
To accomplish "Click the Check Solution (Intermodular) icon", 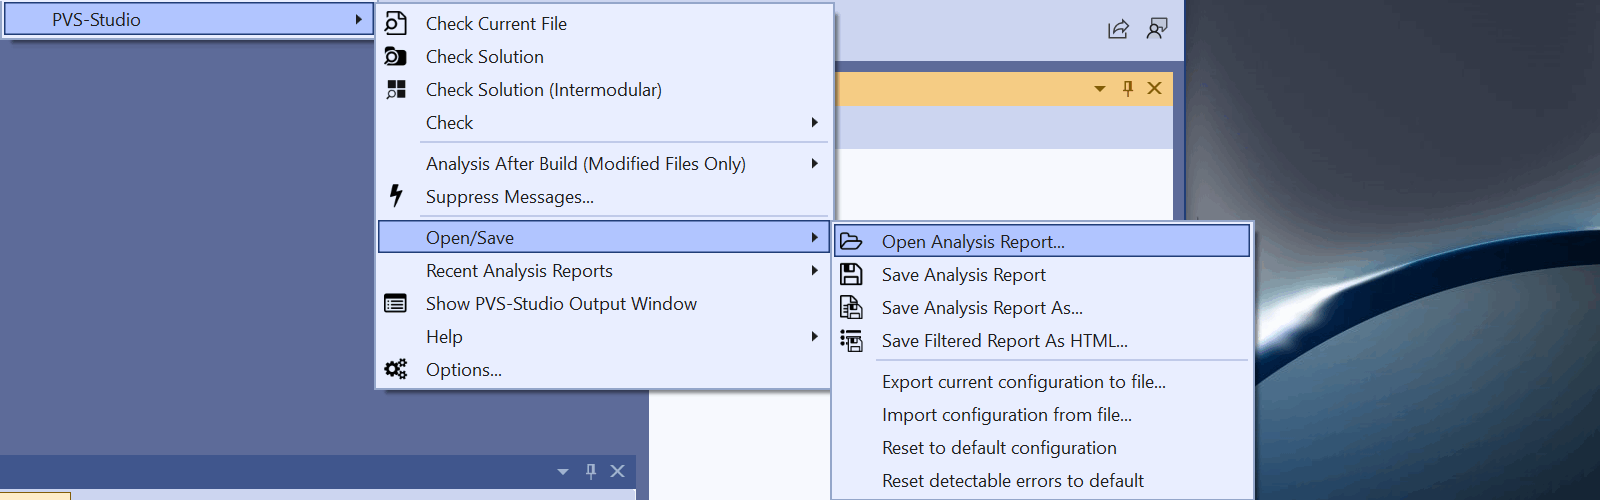I will (396, 89).
